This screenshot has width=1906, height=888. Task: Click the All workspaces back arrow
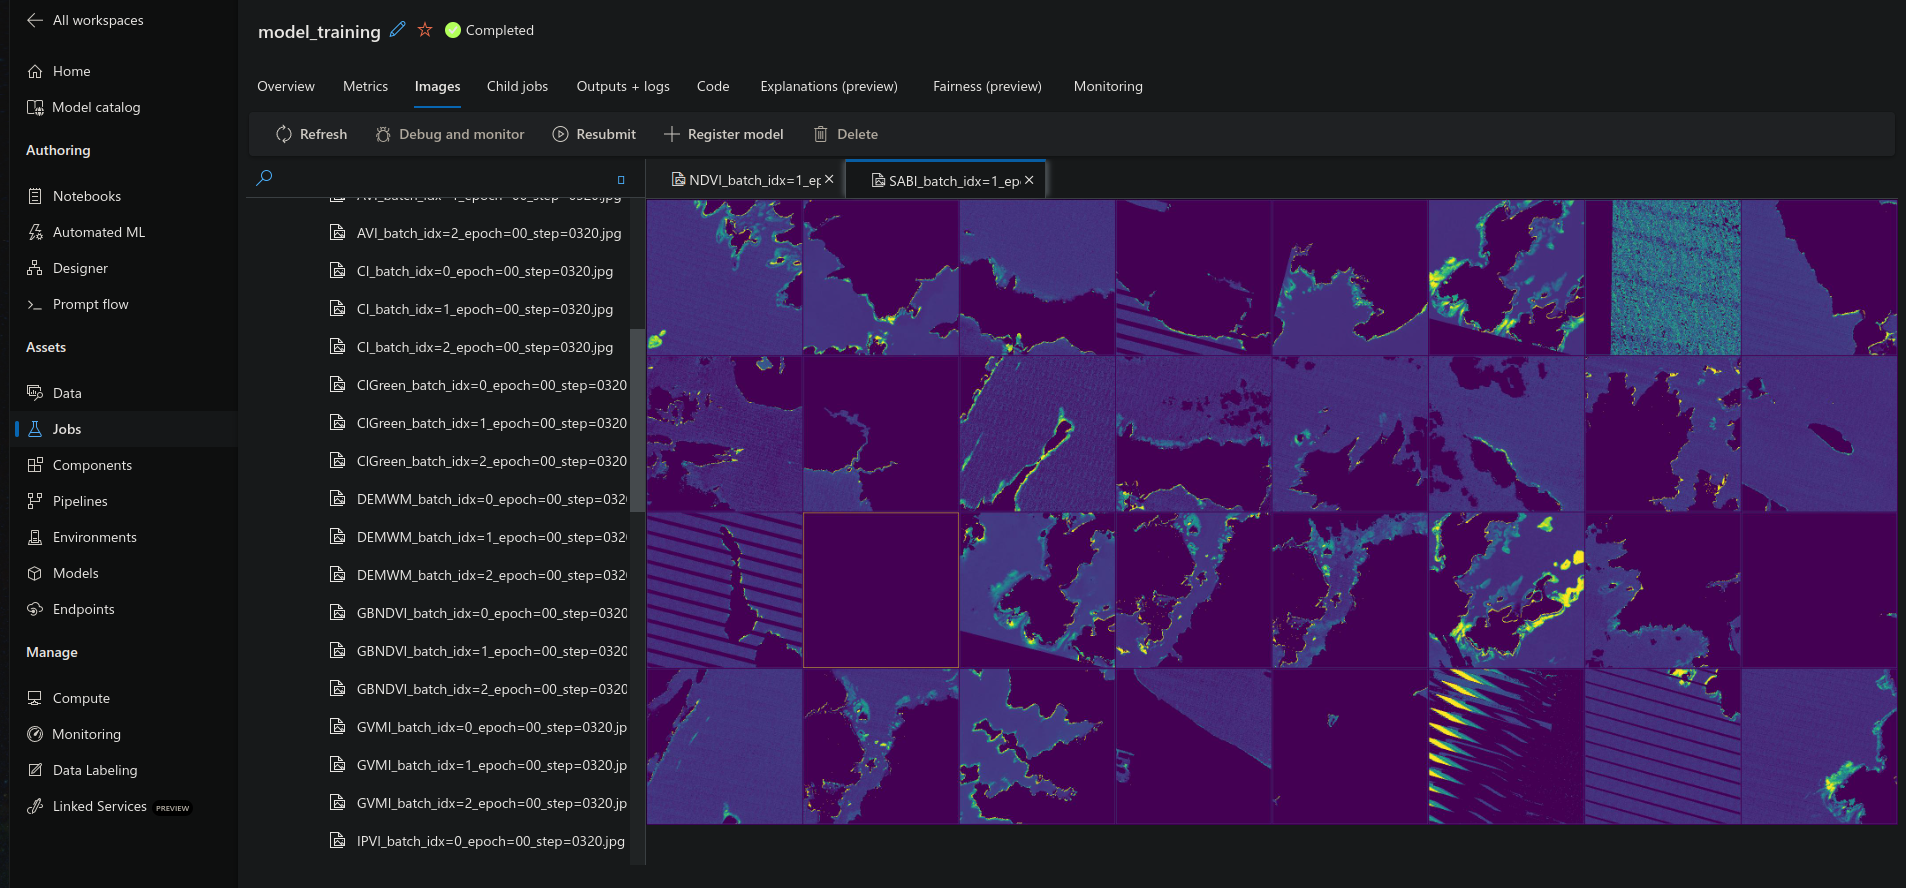coord(35,20)
